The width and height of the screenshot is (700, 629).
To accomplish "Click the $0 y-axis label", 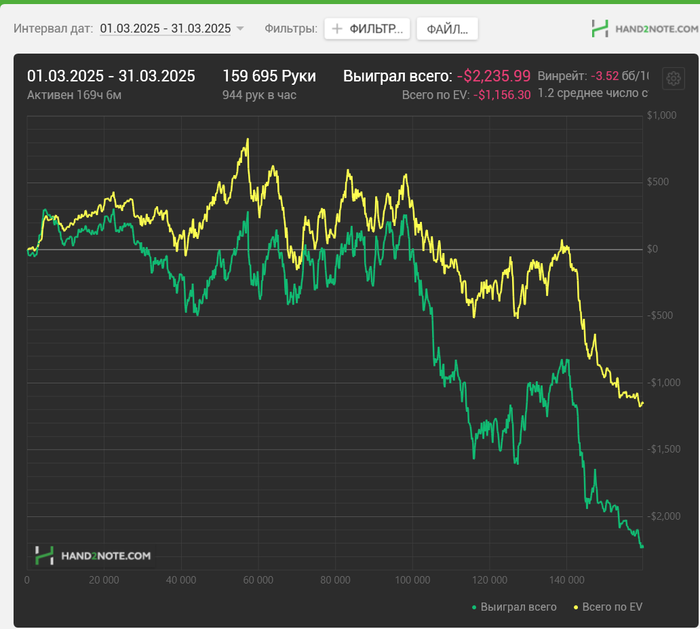I will (x=653, y=249).
